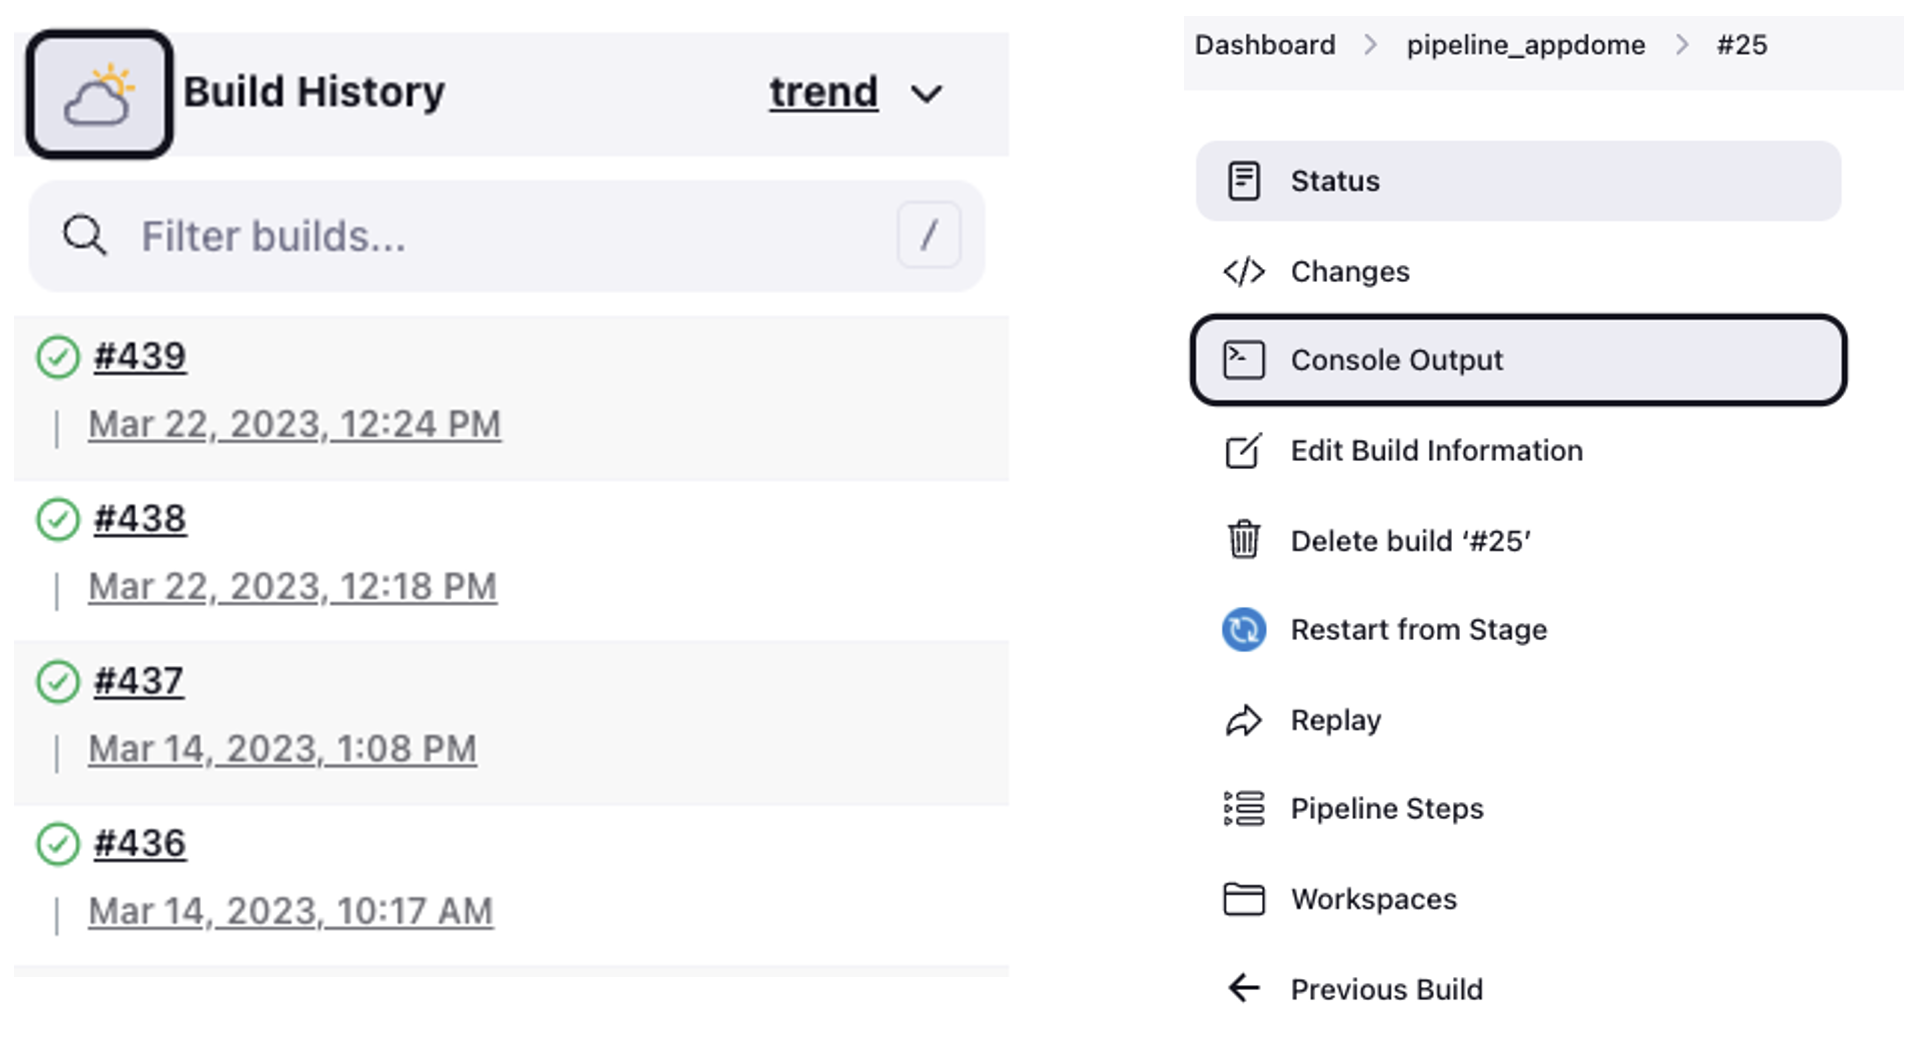
Task: Expand the pipeline_appdome breadcrumb chevron
Action: tap(1684, 44)
